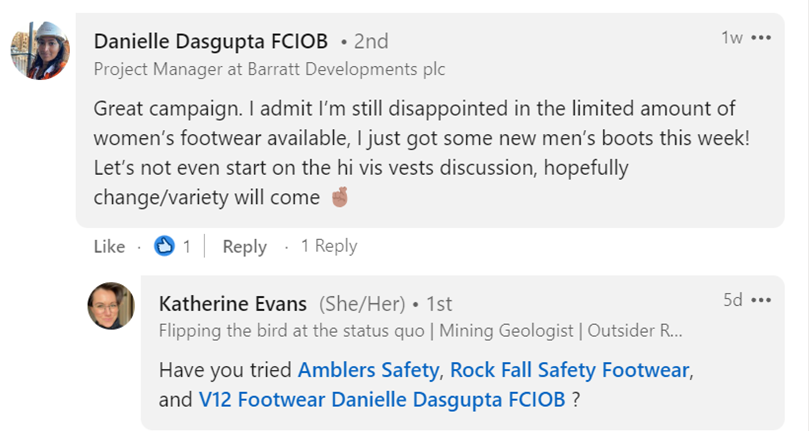Click the blue thumbs-up reaction icon
The image size is (809, 431).
(x=164, y=246)
